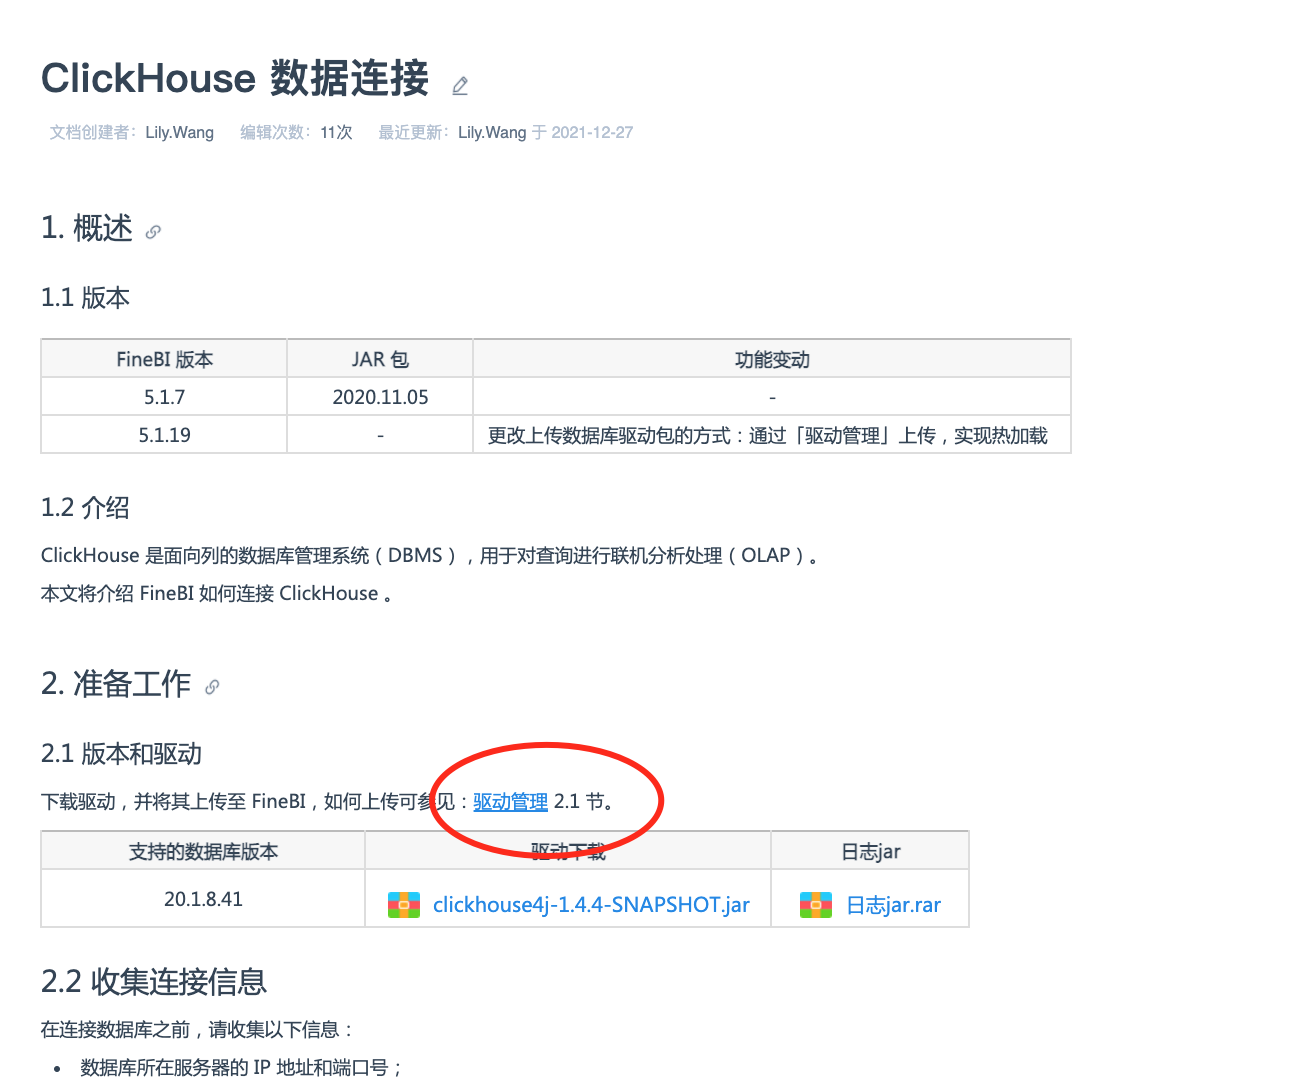
Task: Click the 1.2 介绍 subheading
Action: coord(85,508)
